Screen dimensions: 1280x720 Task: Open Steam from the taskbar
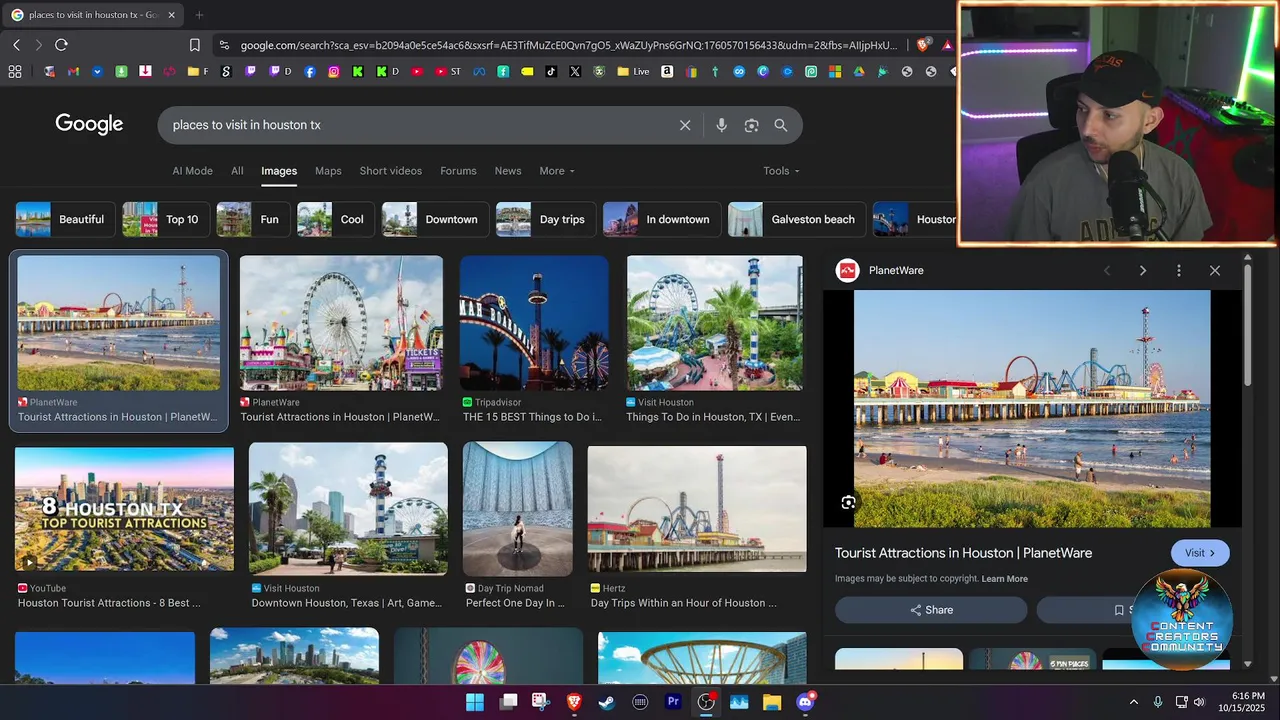607,702
